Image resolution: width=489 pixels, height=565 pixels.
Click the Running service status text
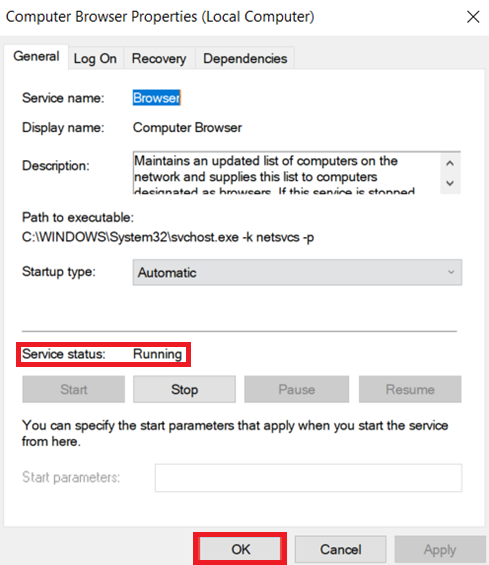pyautogui.click(x=157, y=354)
